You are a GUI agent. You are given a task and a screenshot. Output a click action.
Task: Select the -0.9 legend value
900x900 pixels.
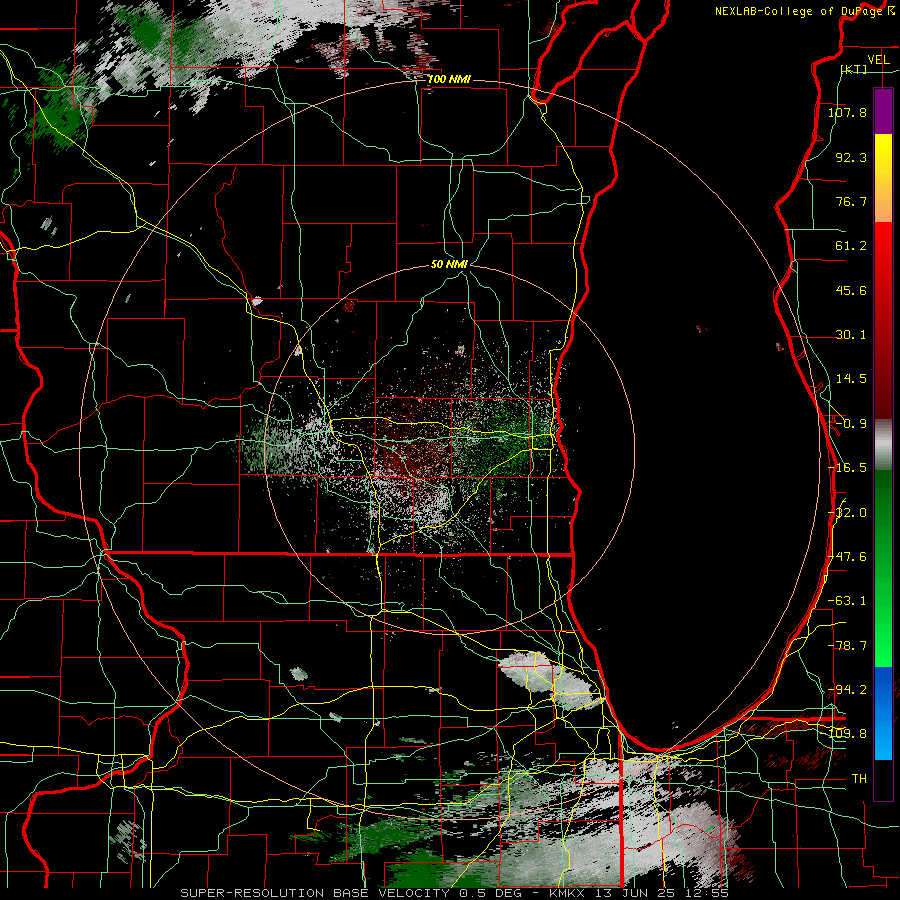pos(851,424)
